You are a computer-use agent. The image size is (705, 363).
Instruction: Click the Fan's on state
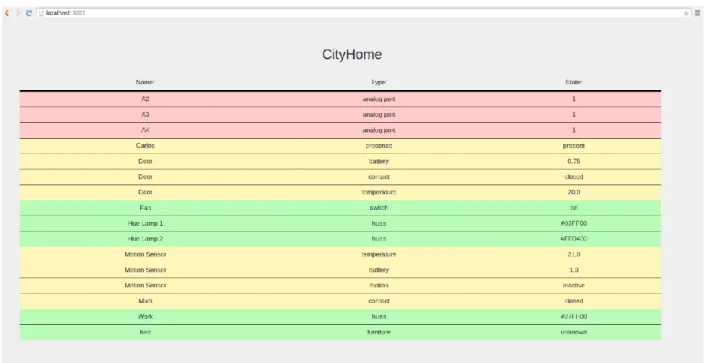coord(574,208)
